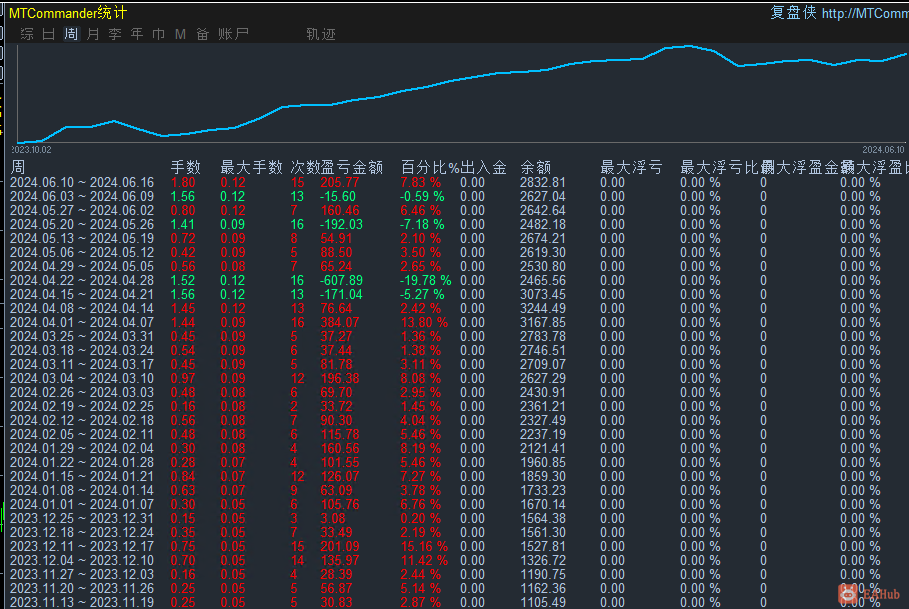
Task: Open the 季 quarterly tab
Action: (x=115, y=34)
